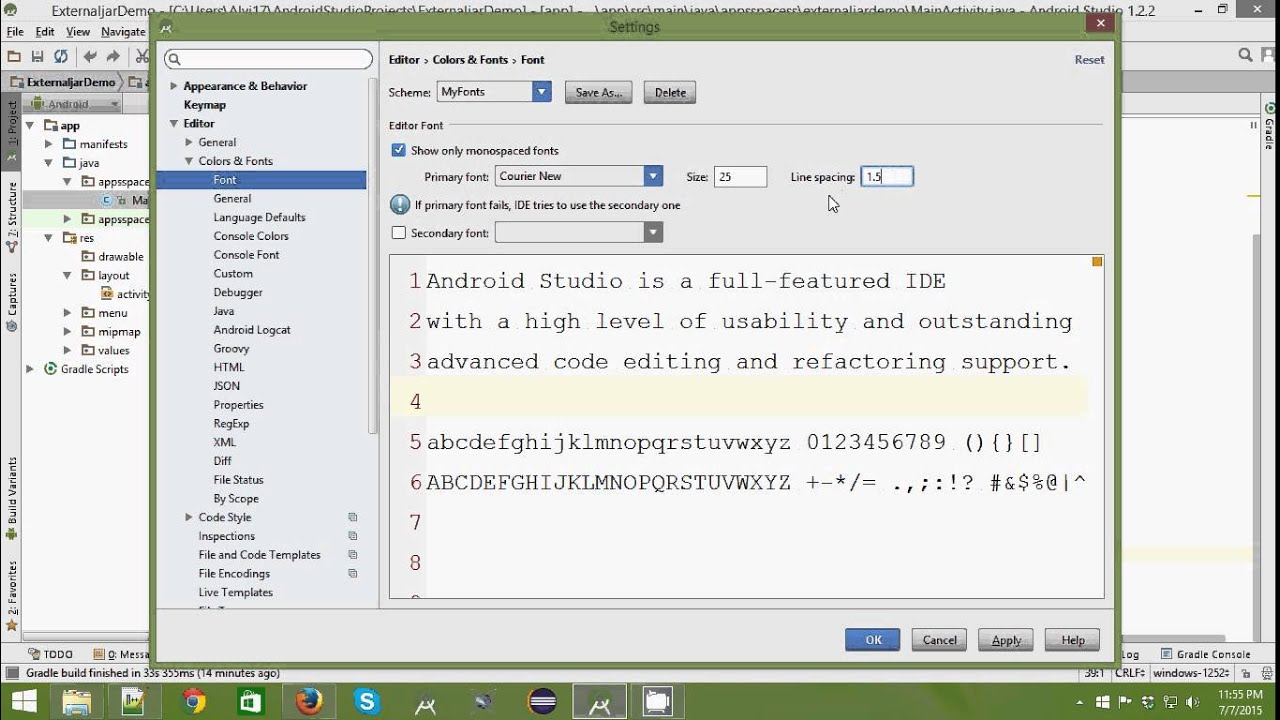Click the Save All toolbar icon

click(x=37, y=57)
